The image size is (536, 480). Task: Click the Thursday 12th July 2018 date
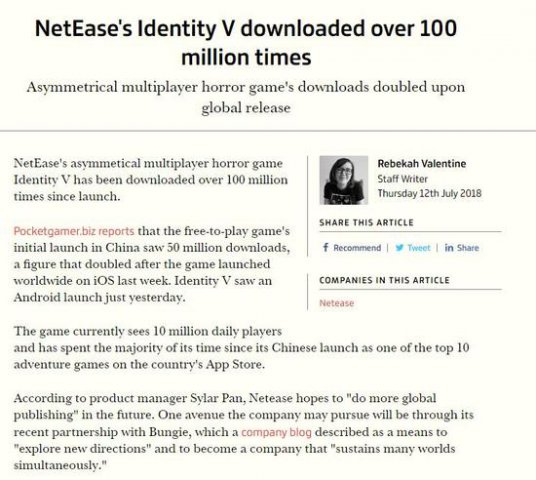coord(429,194)
